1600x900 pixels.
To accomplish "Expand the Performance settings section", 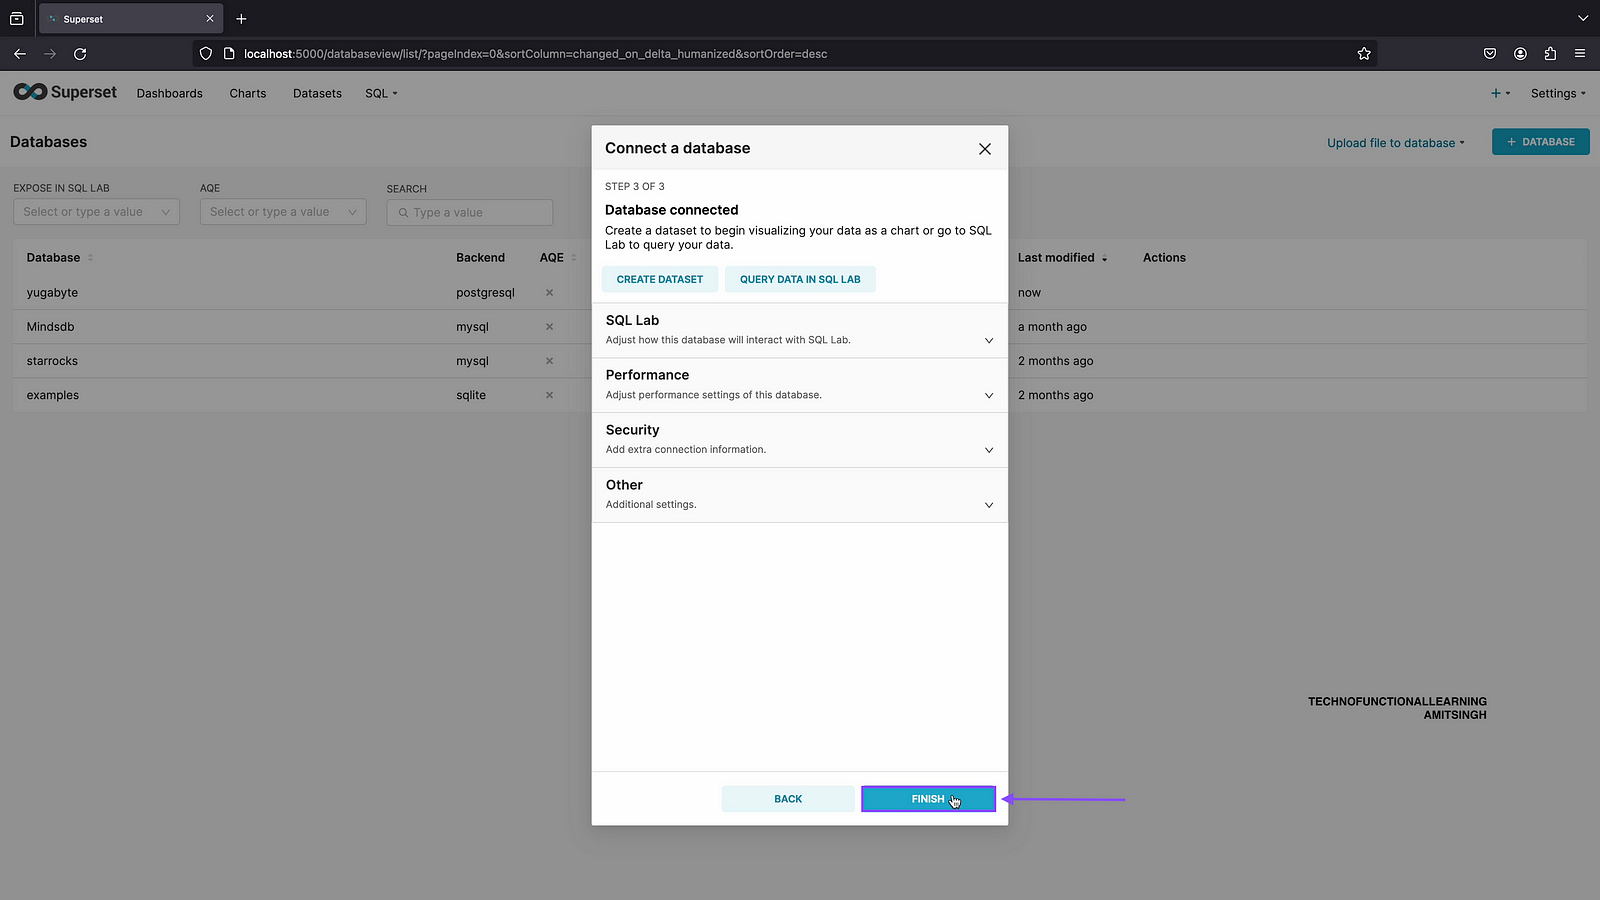I will [799, 385].
